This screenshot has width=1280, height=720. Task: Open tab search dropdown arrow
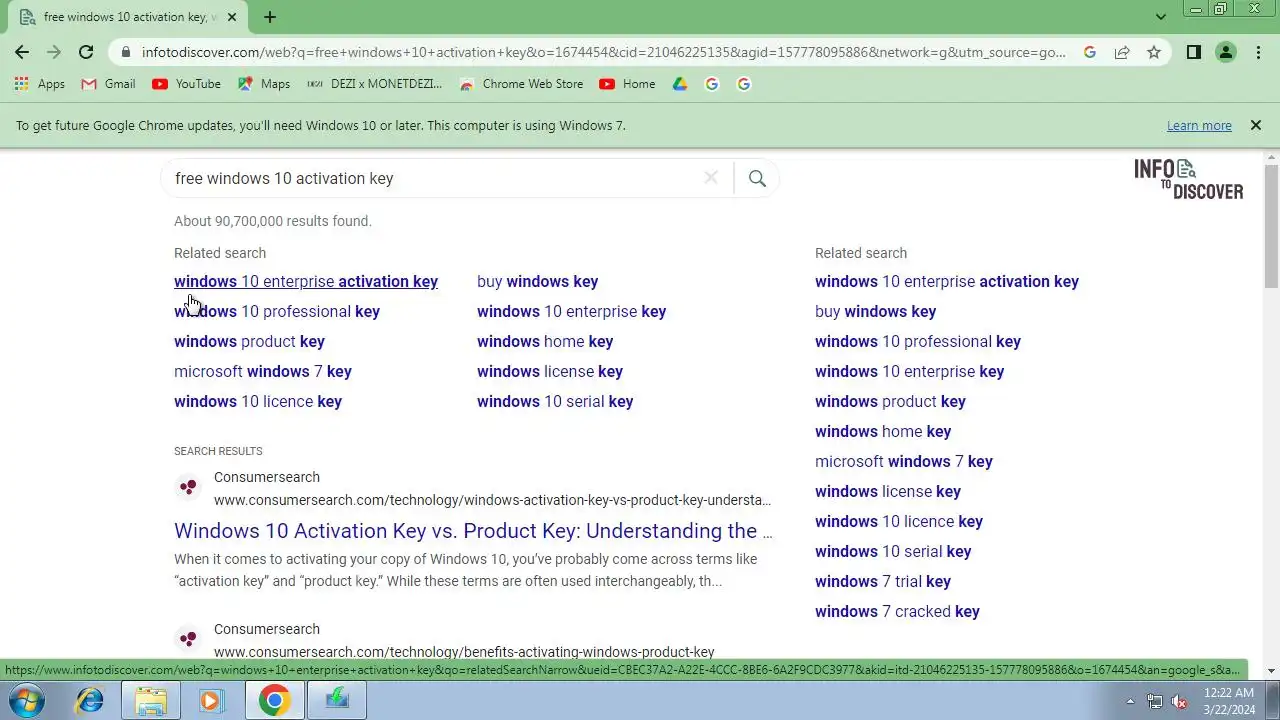pyautogui.click(x=1160, y=17)
